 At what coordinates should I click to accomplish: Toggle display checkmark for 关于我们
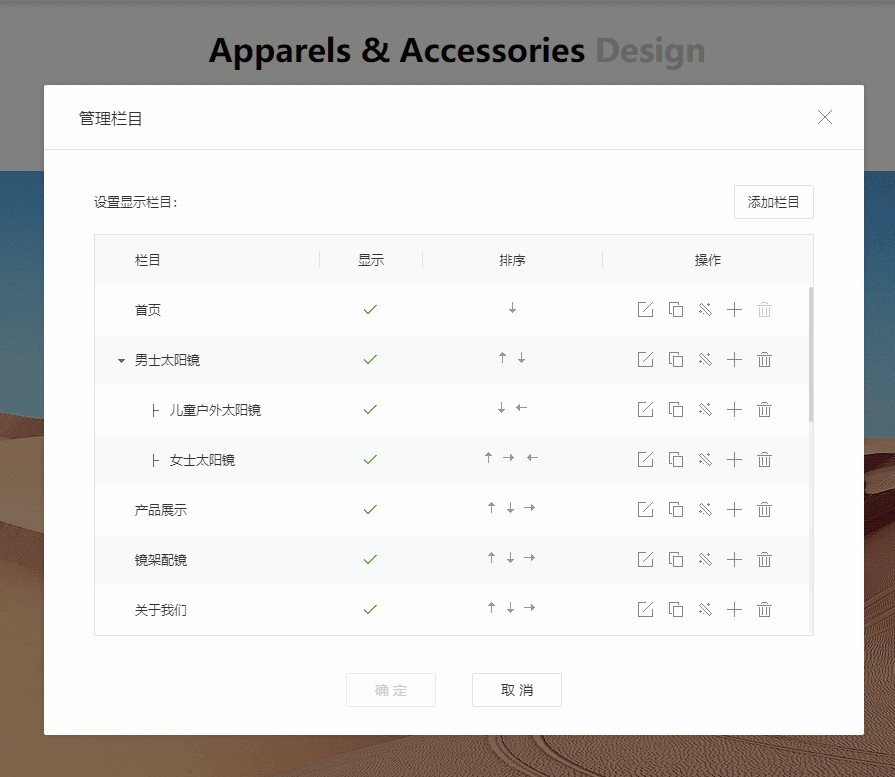click(370, 609)
